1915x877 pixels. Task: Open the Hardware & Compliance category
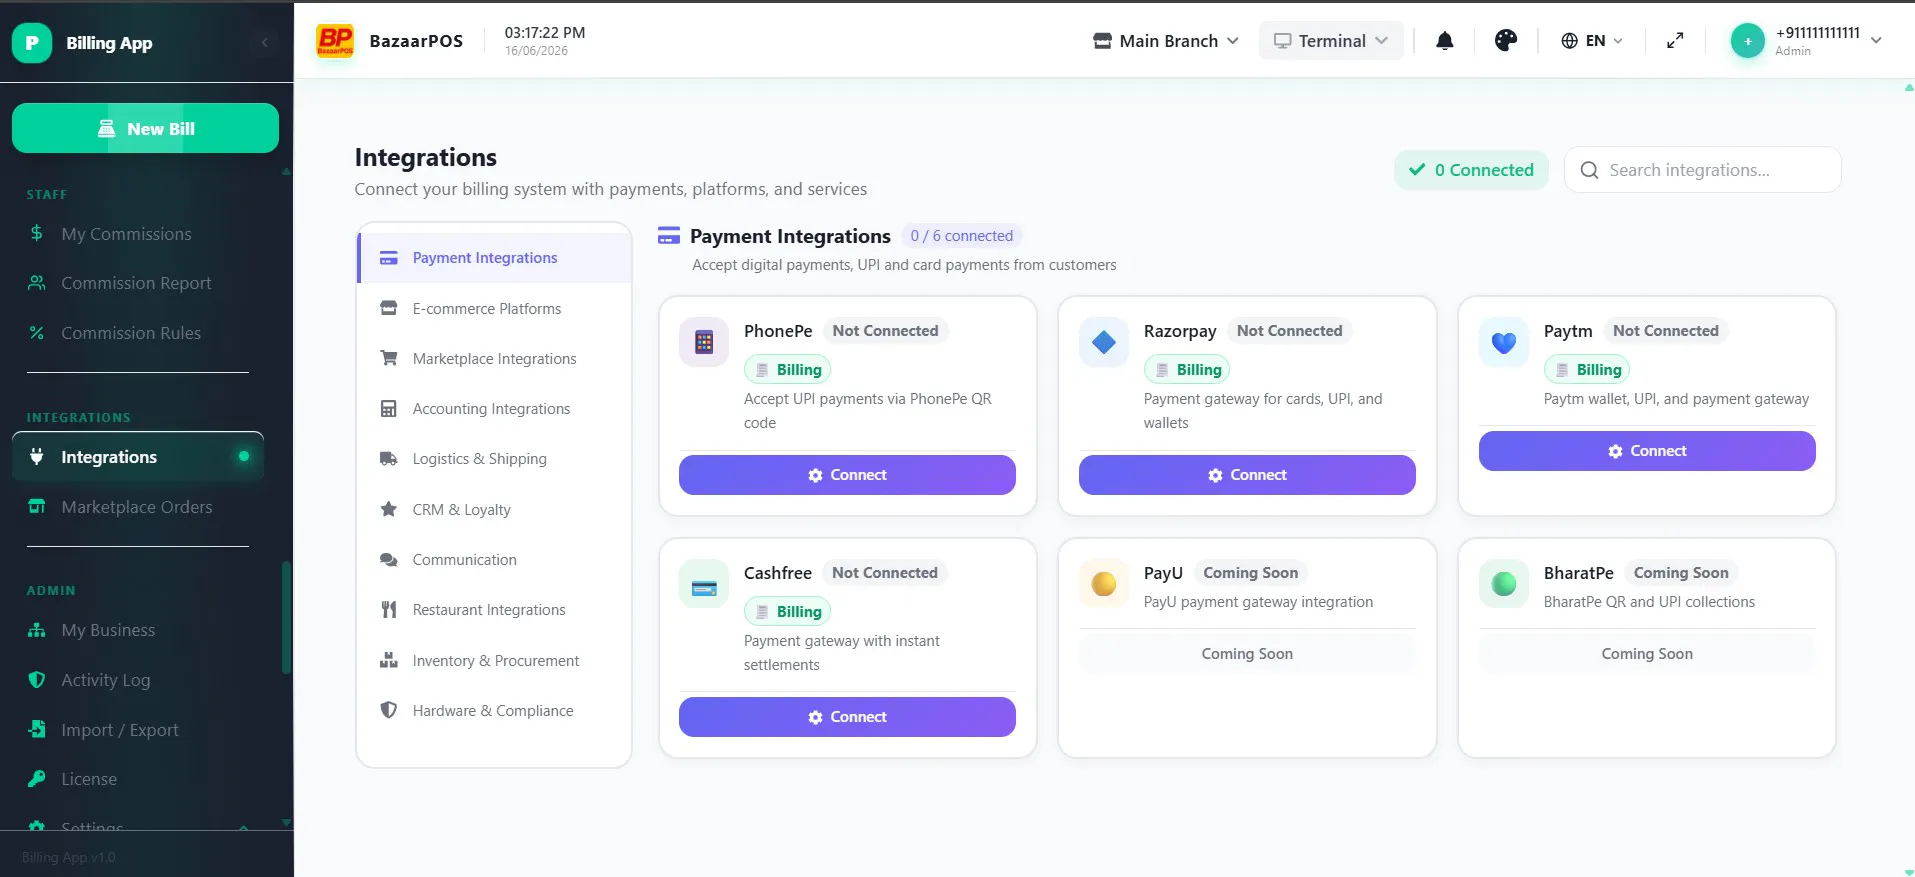click(x=494, y=711)
